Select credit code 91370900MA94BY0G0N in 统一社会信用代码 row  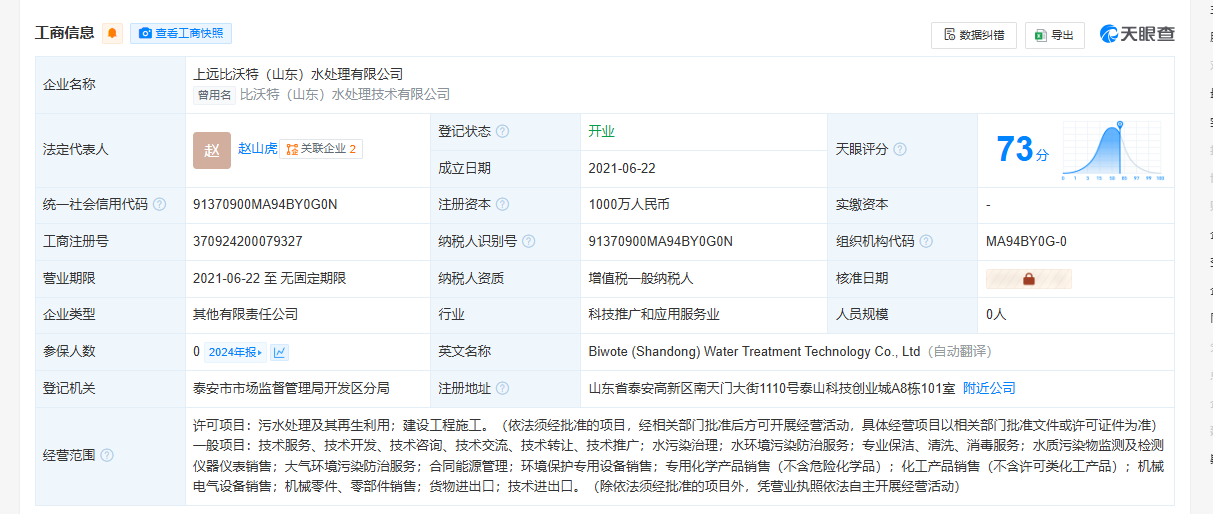265,204
